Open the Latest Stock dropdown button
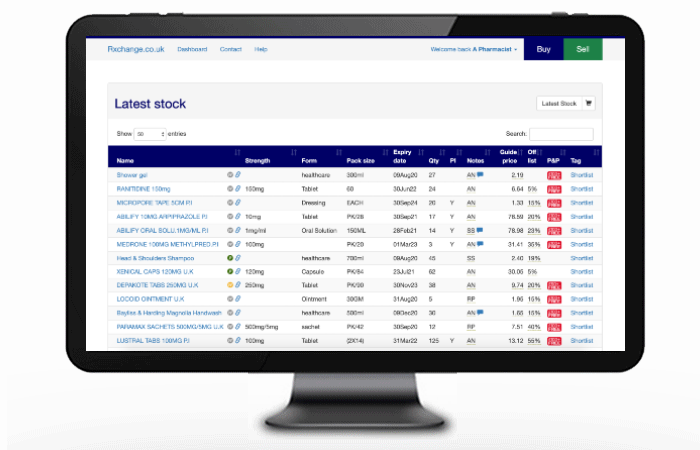Screen dimensions: 700x450 (x=560, y=103)
